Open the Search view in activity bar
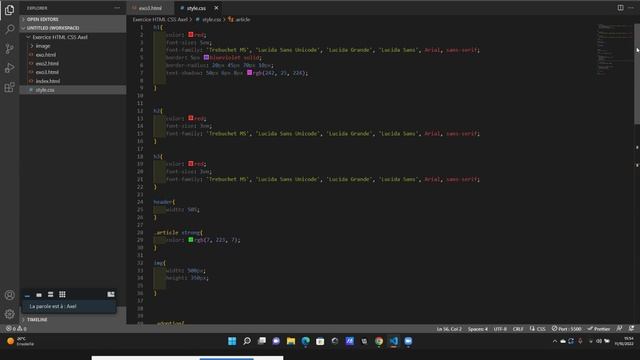 click(9, 29)
